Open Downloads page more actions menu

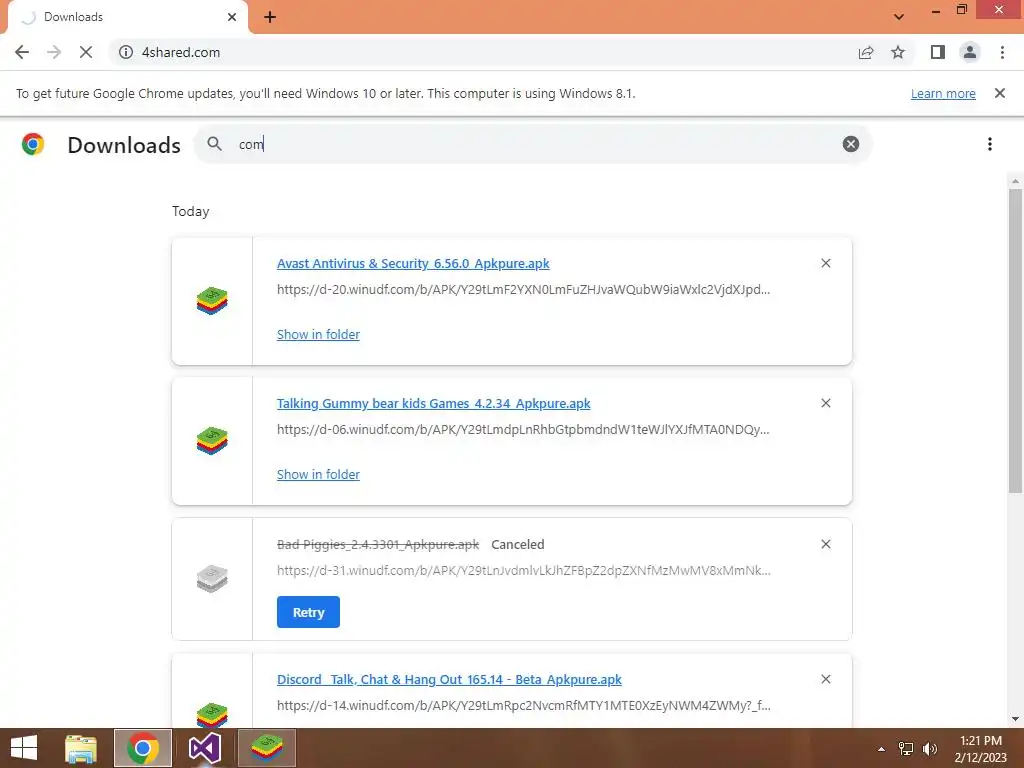click(989, 144)
